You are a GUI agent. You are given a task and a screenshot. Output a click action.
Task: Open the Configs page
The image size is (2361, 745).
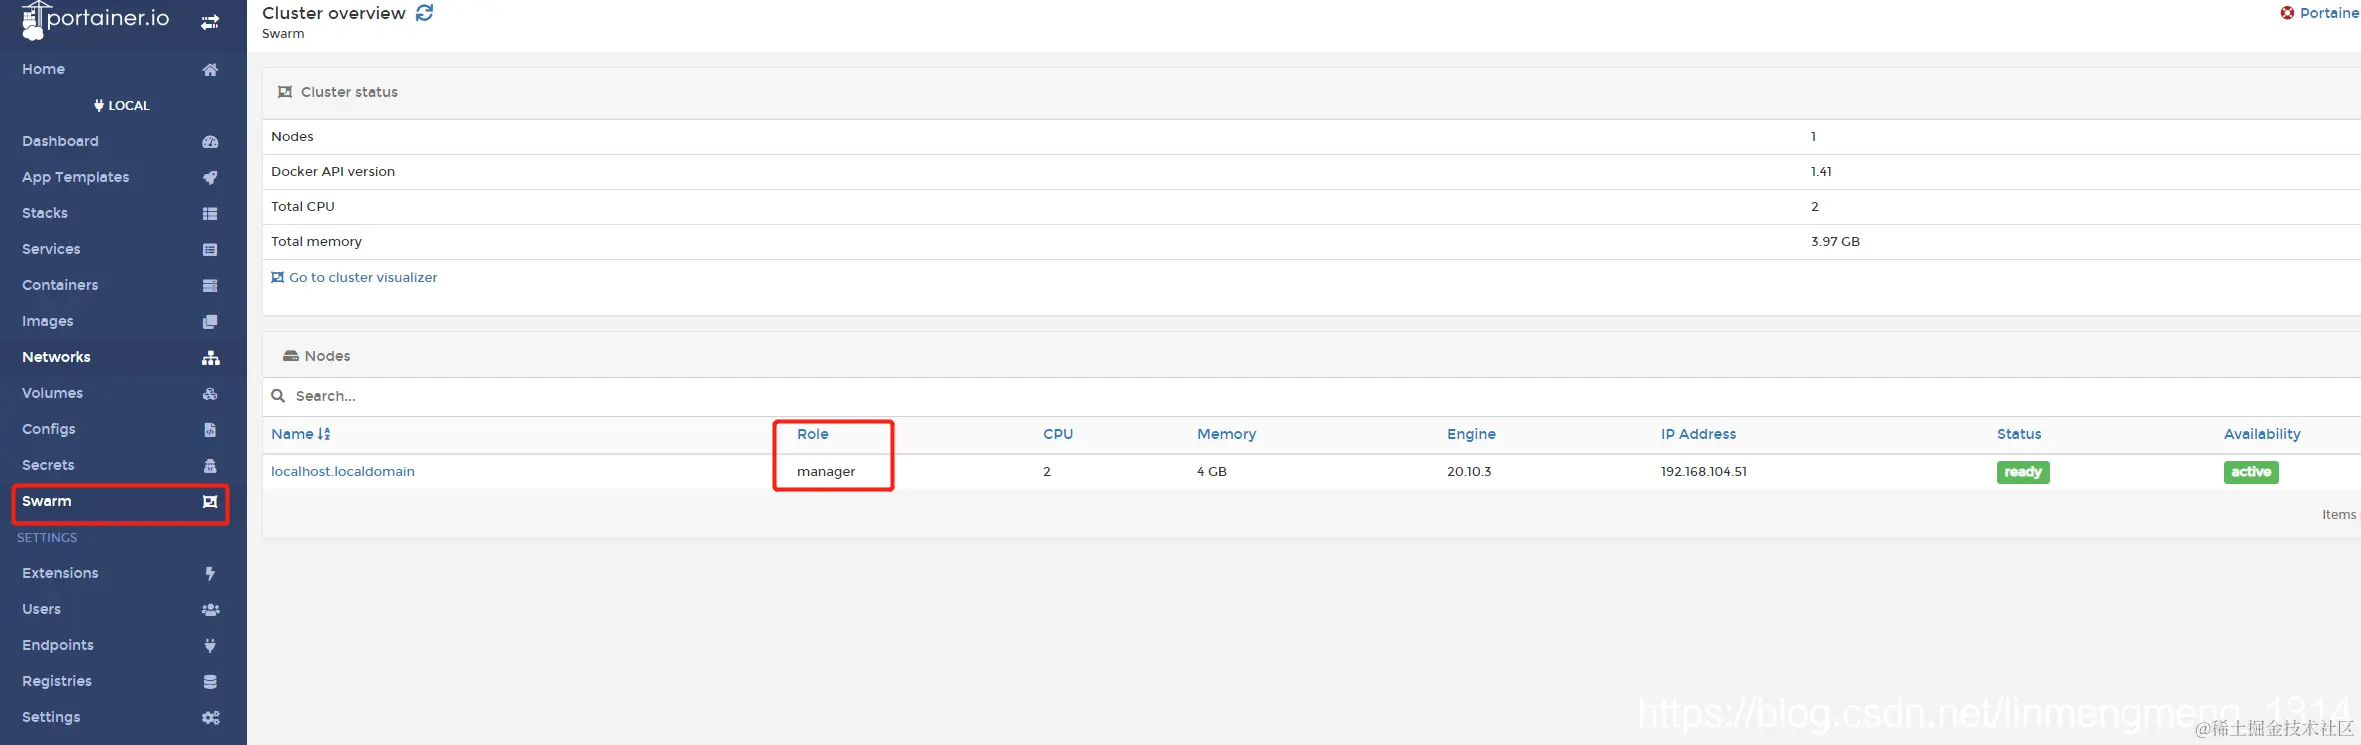(x=49, y=429)
